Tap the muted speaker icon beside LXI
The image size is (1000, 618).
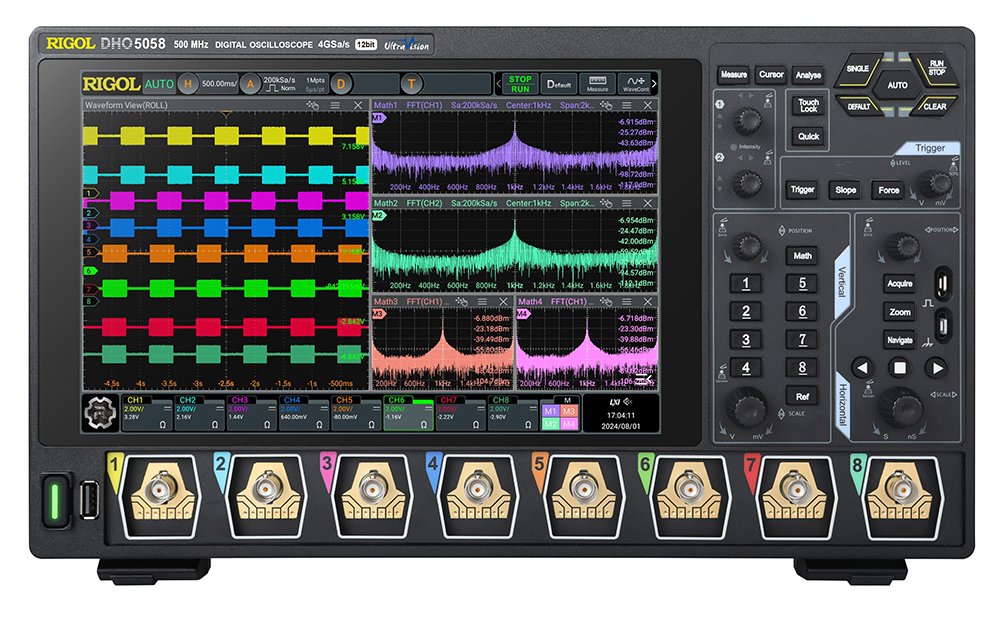click(x=628, y=402)
